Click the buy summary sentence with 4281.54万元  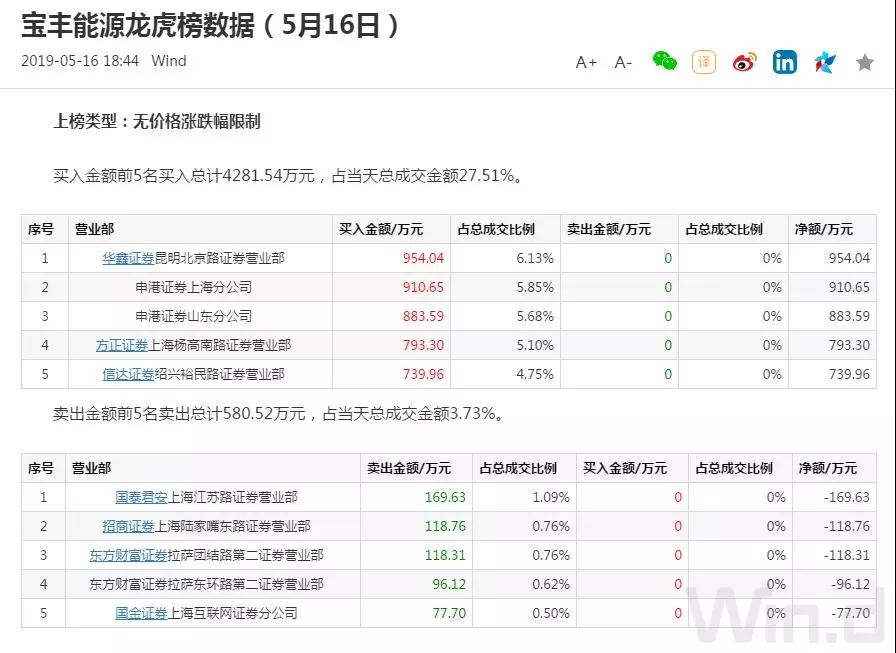pyautogui.click(x=288, y=175)
